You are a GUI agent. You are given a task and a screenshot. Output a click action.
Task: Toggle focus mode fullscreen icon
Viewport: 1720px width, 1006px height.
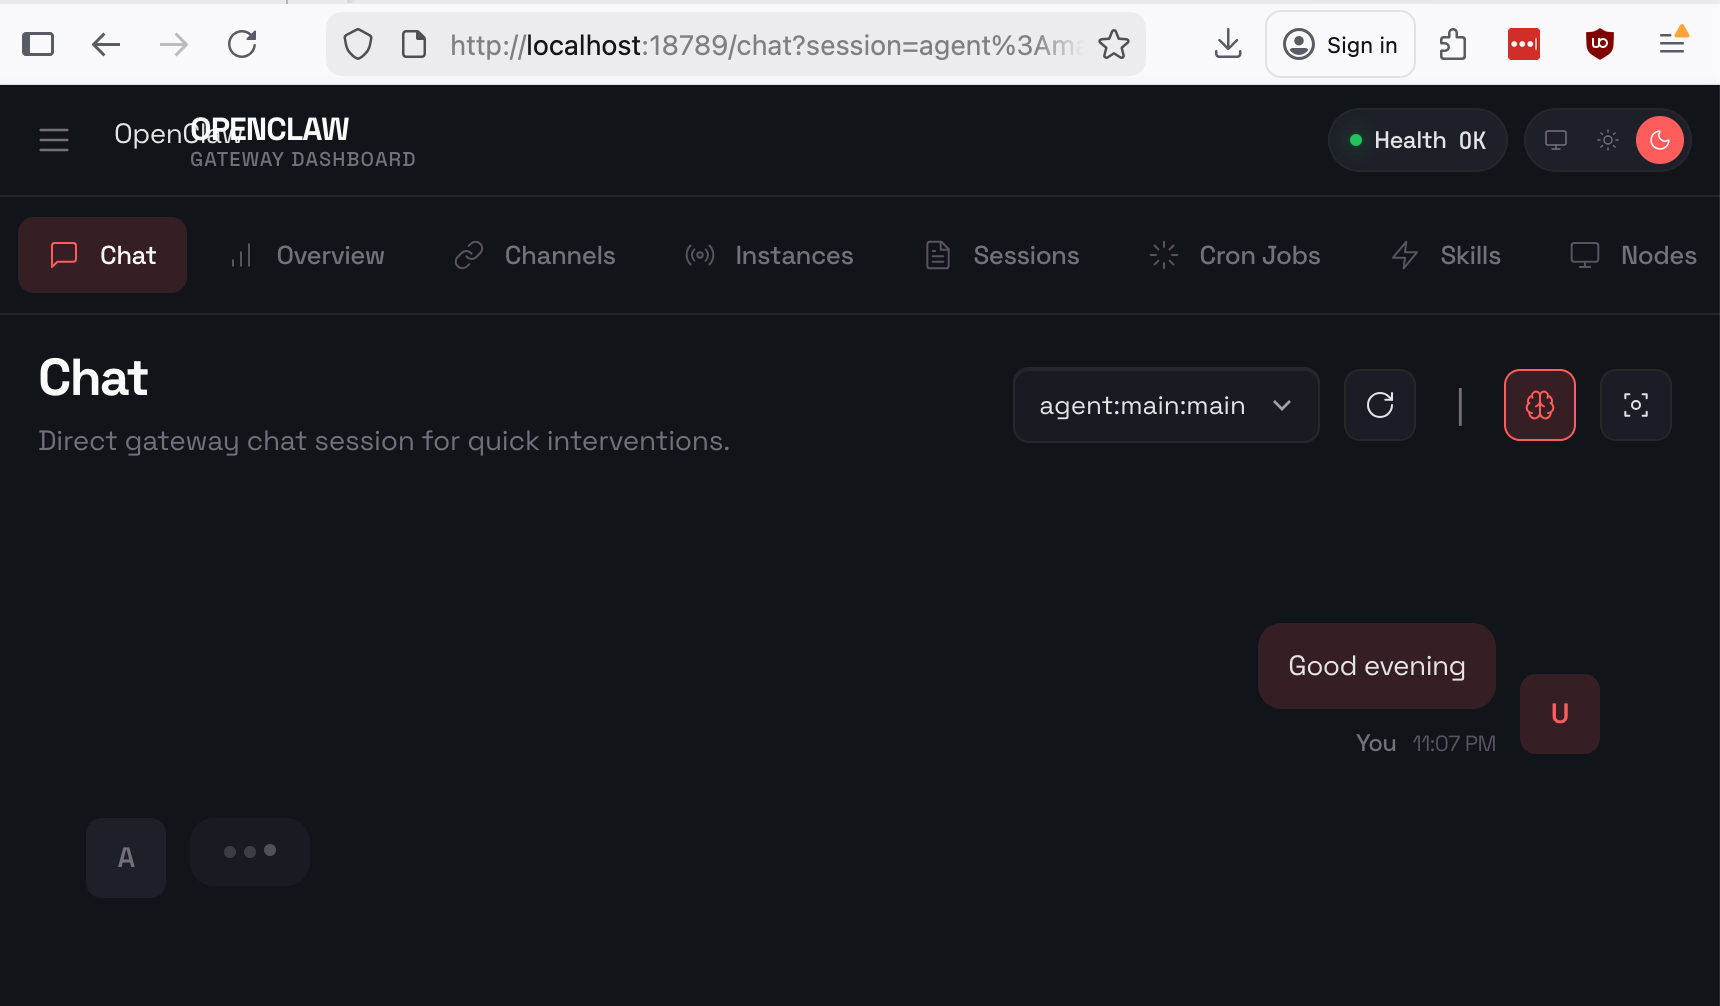click(1635, 405)
